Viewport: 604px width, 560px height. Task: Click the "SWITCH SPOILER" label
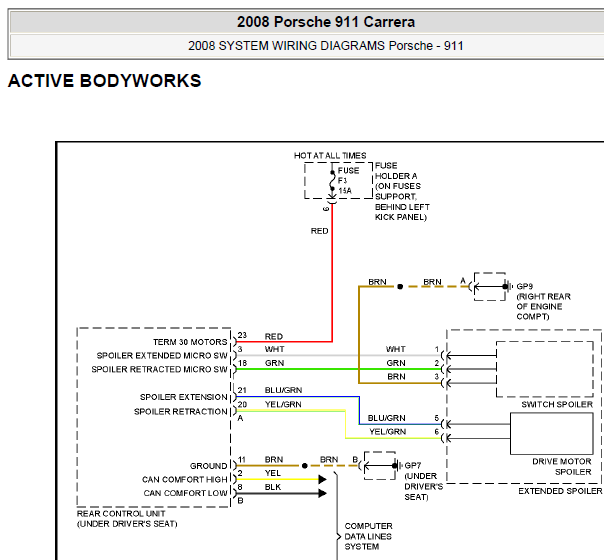point(557,404)
